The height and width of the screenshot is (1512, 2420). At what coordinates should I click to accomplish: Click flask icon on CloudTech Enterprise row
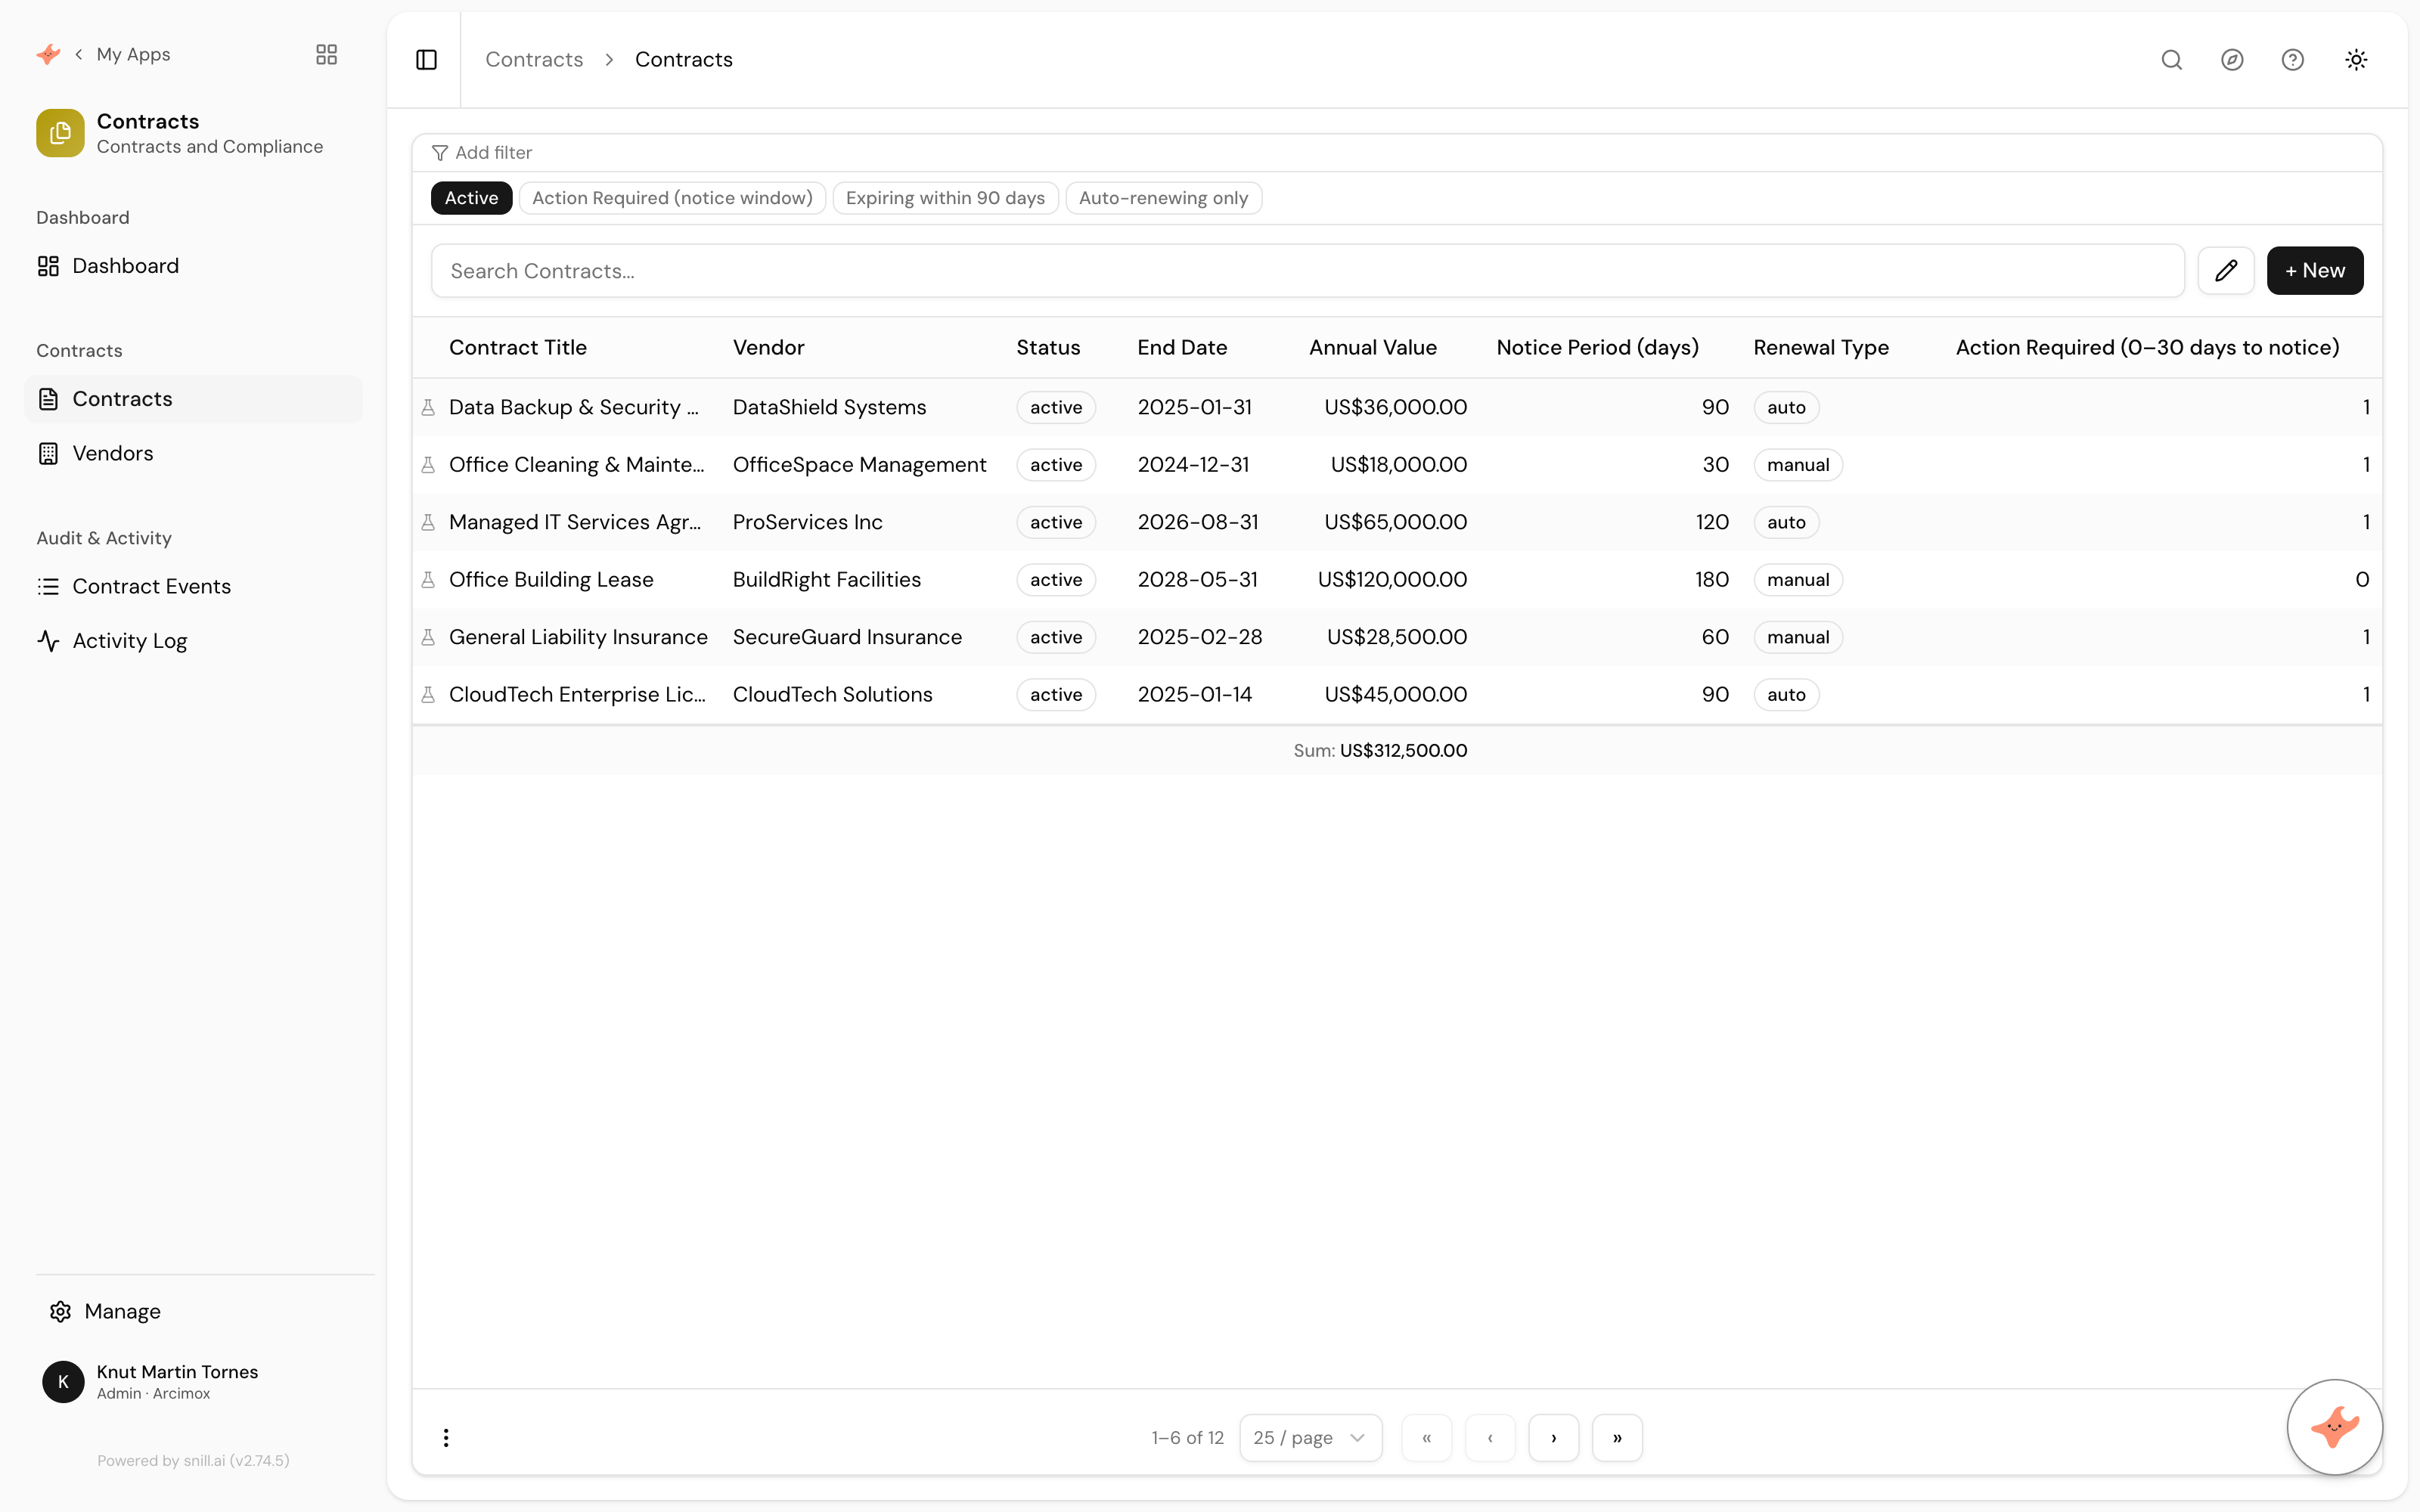coord(428,695)
